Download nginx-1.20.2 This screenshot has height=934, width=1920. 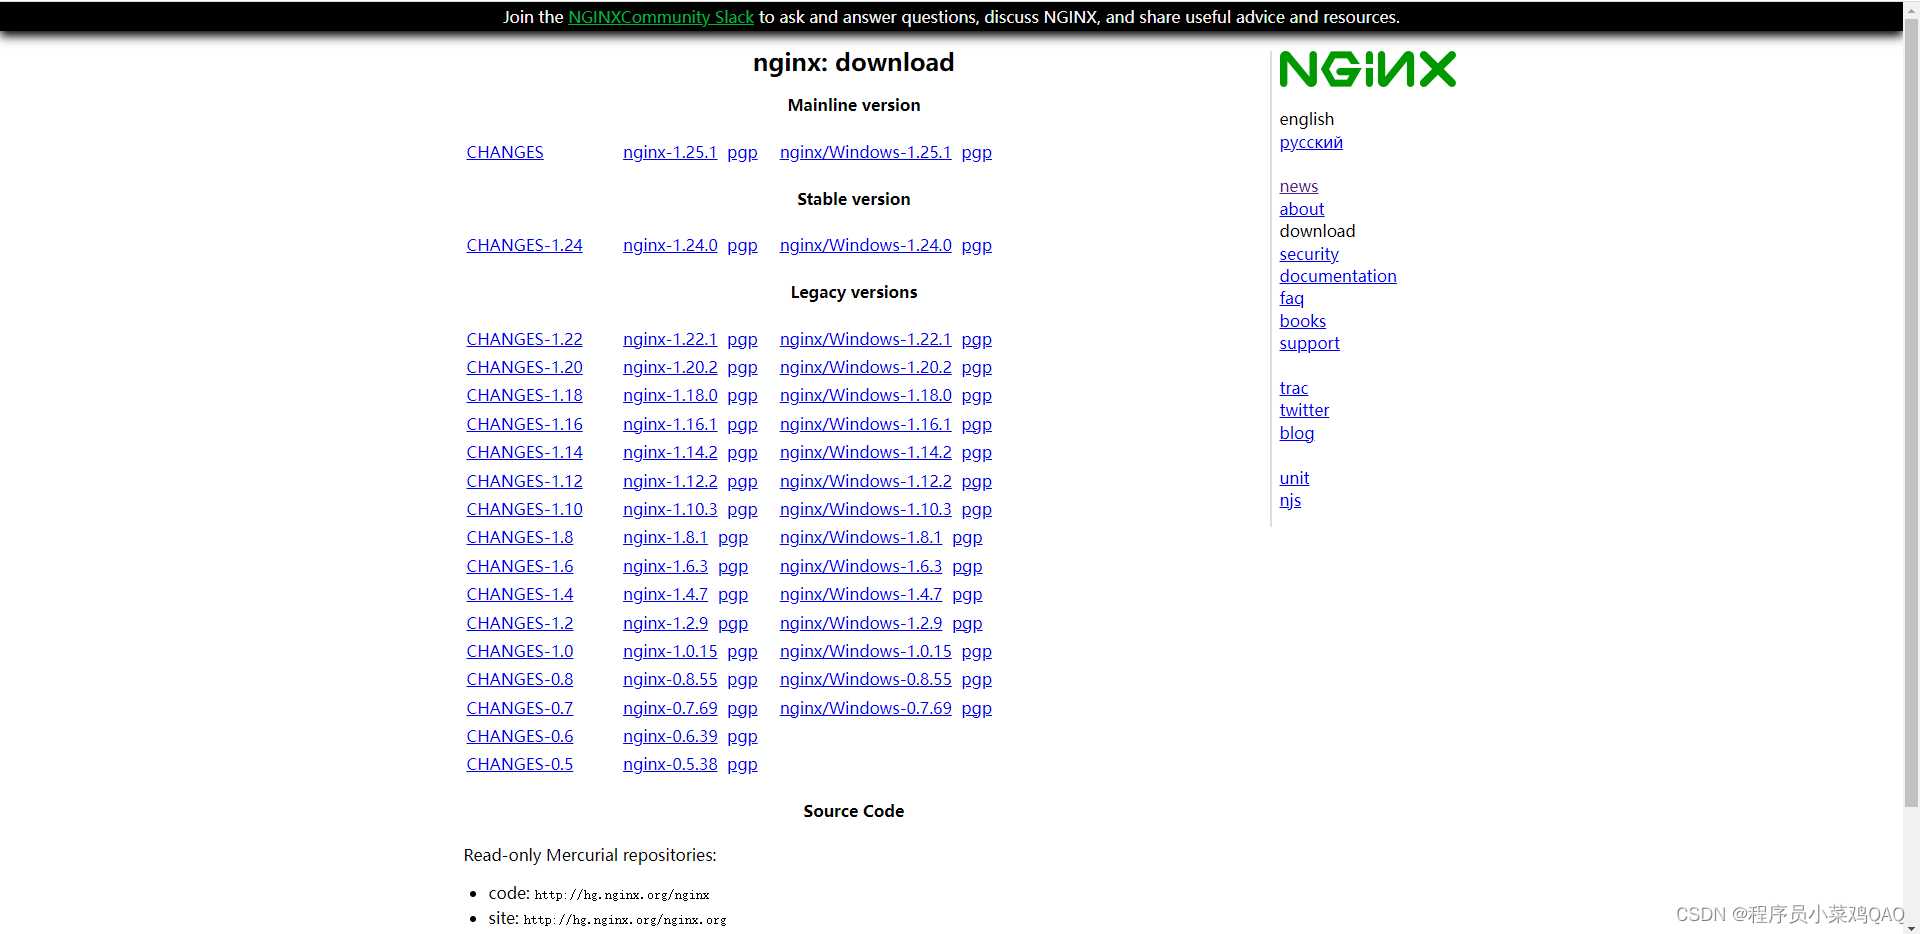[x=670, y=367]
